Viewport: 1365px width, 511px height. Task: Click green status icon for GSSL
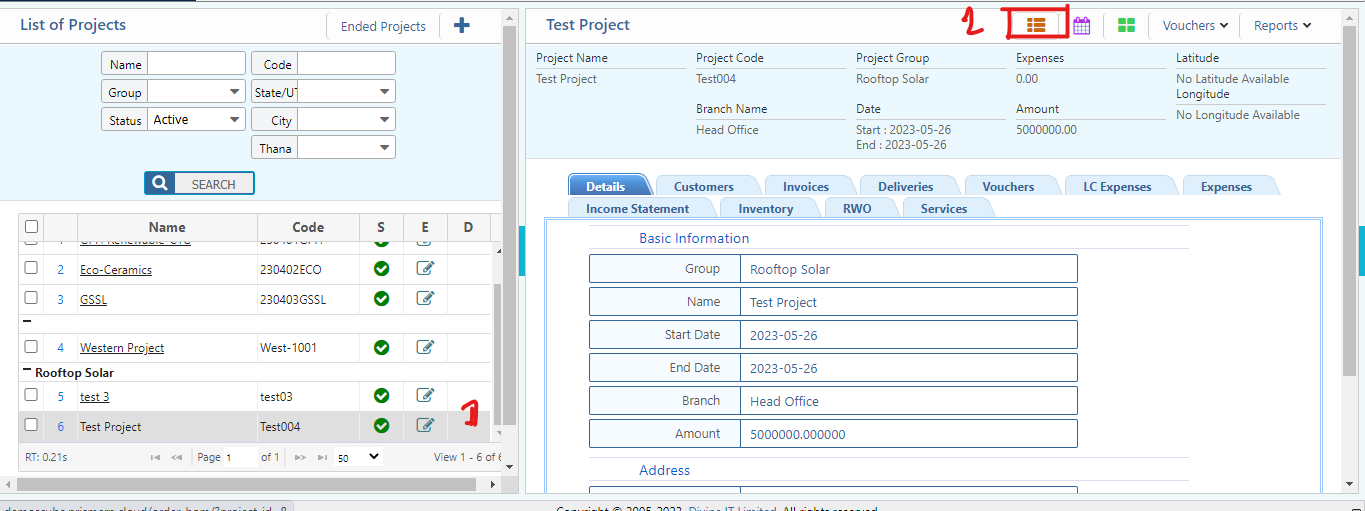pos(381,298)
